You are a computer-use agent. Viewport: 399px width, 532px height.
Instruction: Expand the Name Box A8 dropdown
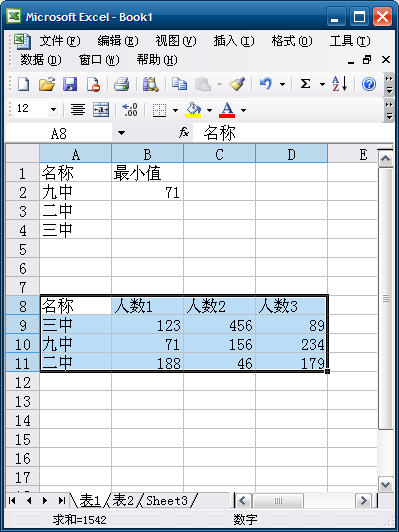[121, 133]
